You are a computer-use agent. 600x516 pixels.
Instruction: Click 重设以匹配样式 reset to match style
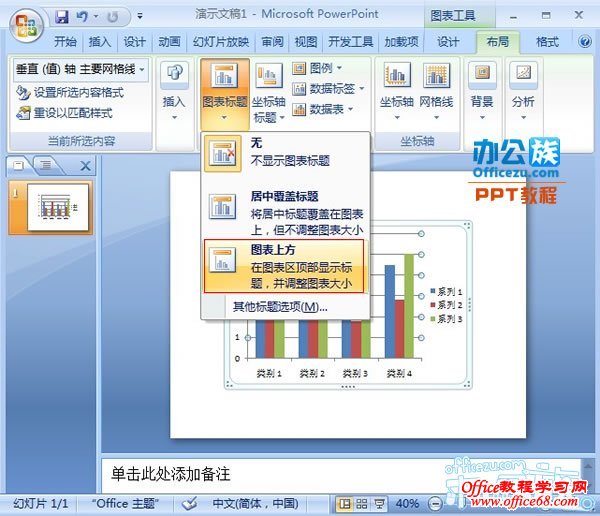pyautogui.click(x=64, y=113)
